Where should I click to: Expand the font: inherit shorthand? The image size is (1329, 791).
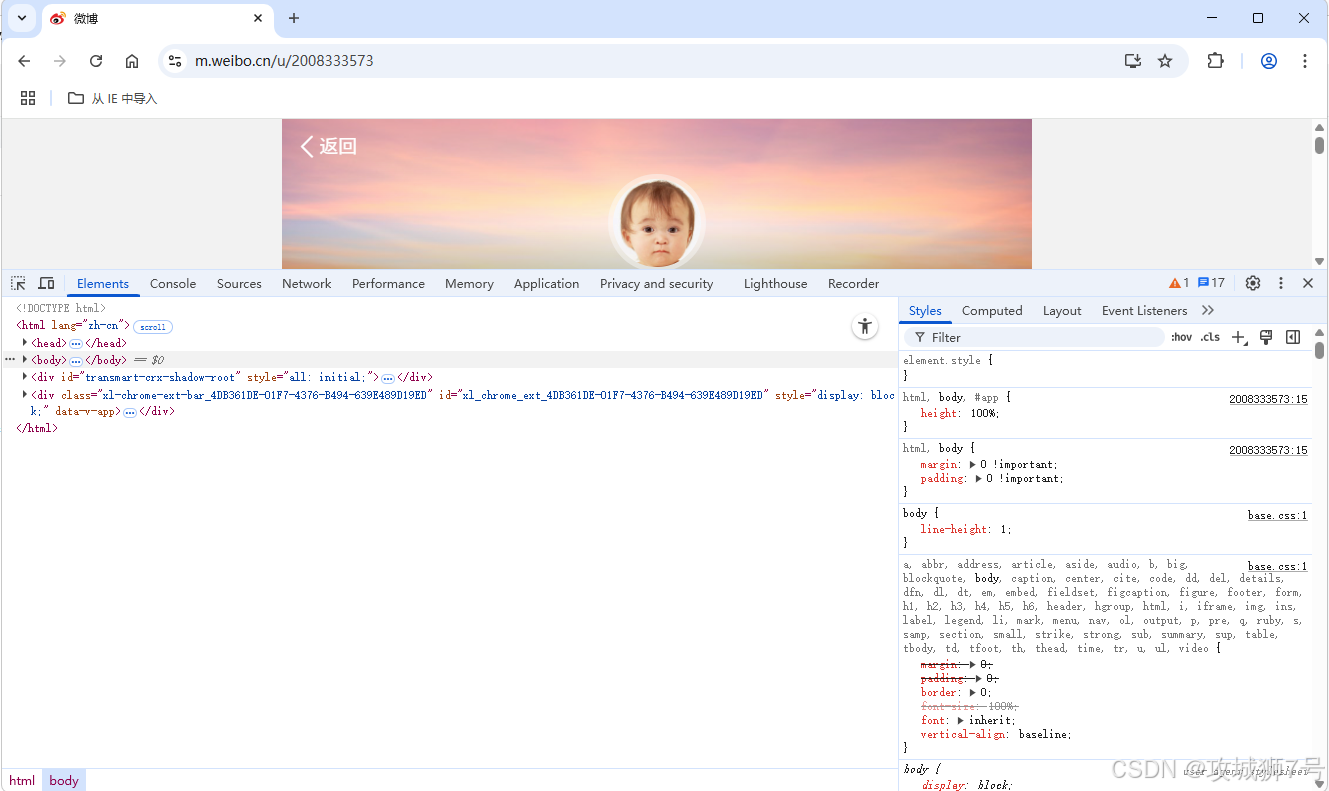click(961, 720)
